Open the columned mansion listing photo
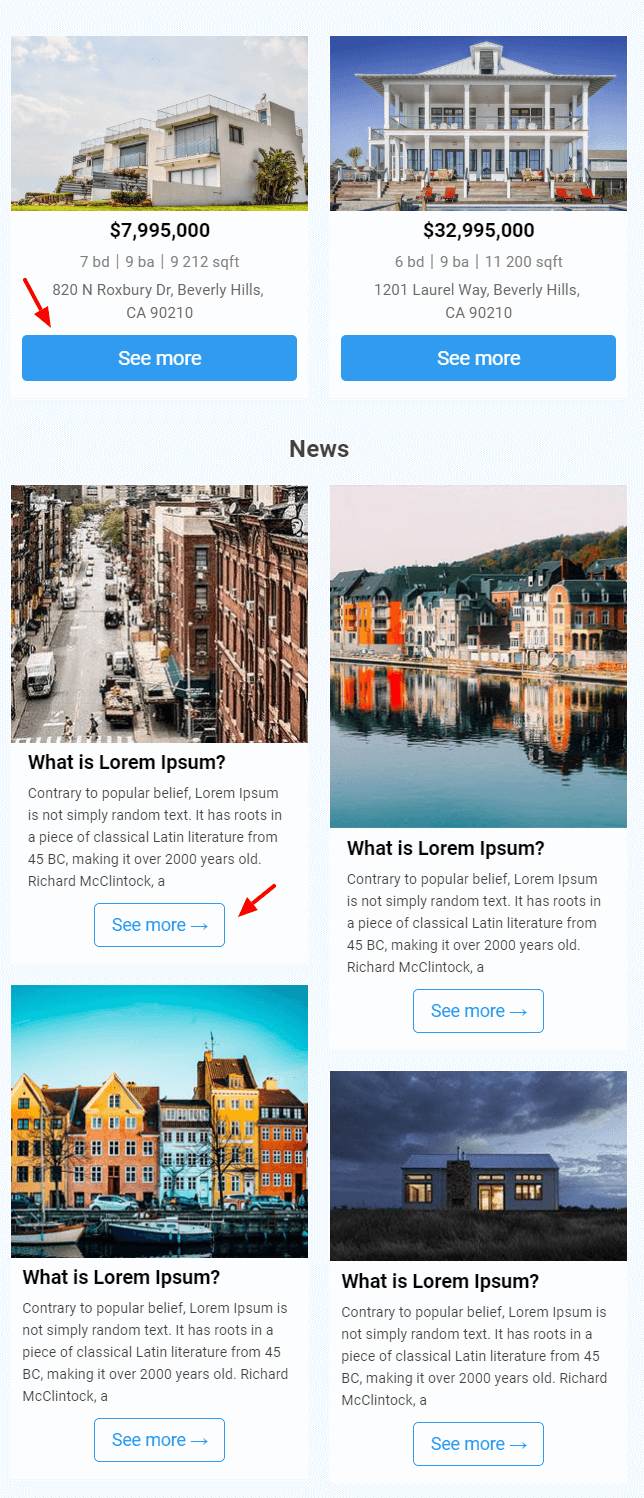The height and width of the screenshot is (1498, 644). (478, 124)
